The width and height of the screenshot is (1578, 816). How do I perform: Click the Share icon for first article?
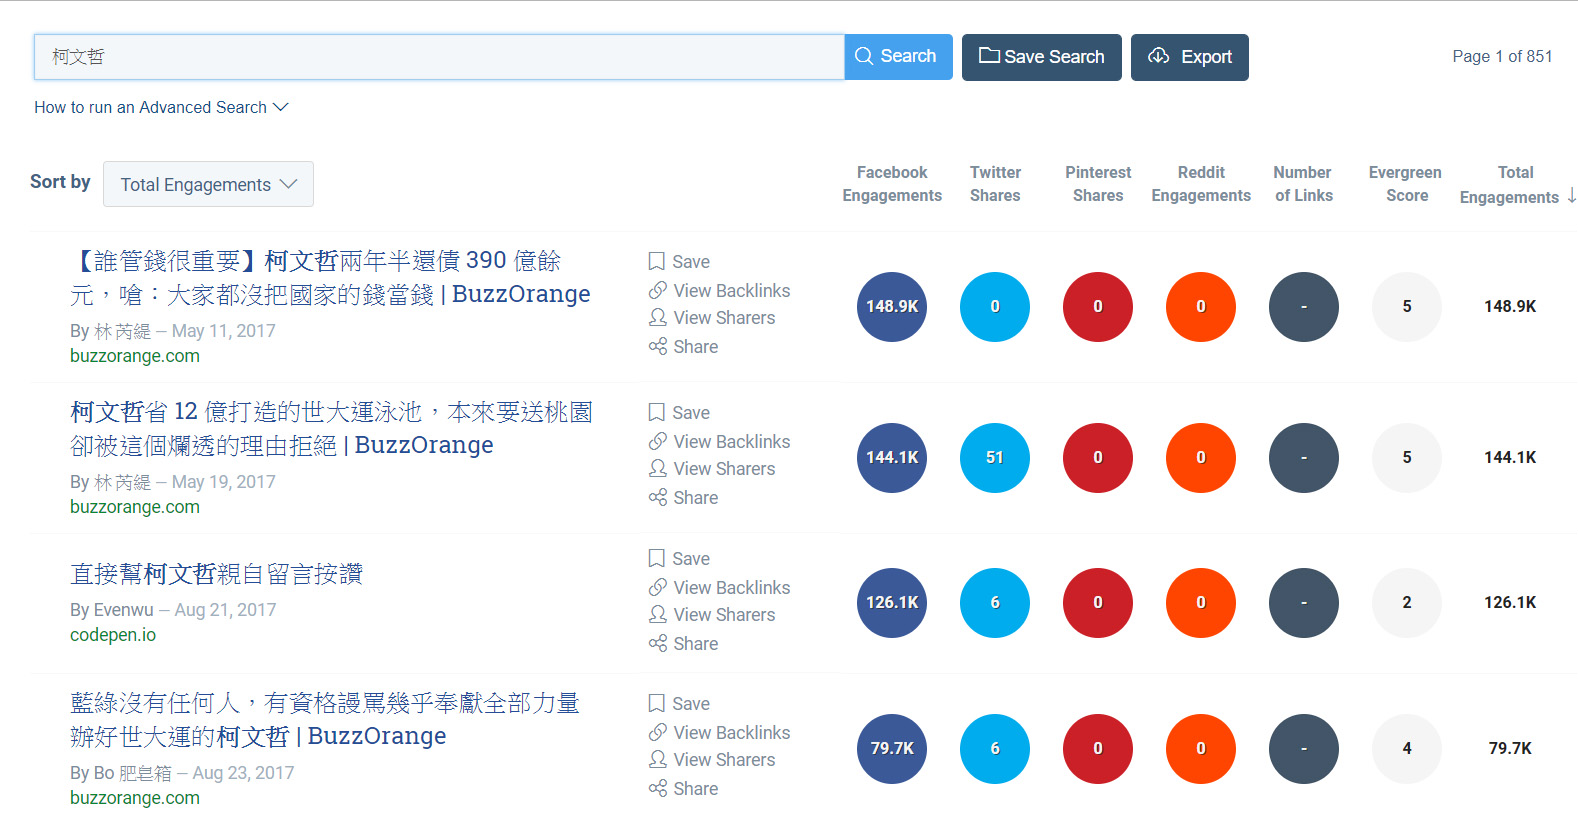coord(657,346)
